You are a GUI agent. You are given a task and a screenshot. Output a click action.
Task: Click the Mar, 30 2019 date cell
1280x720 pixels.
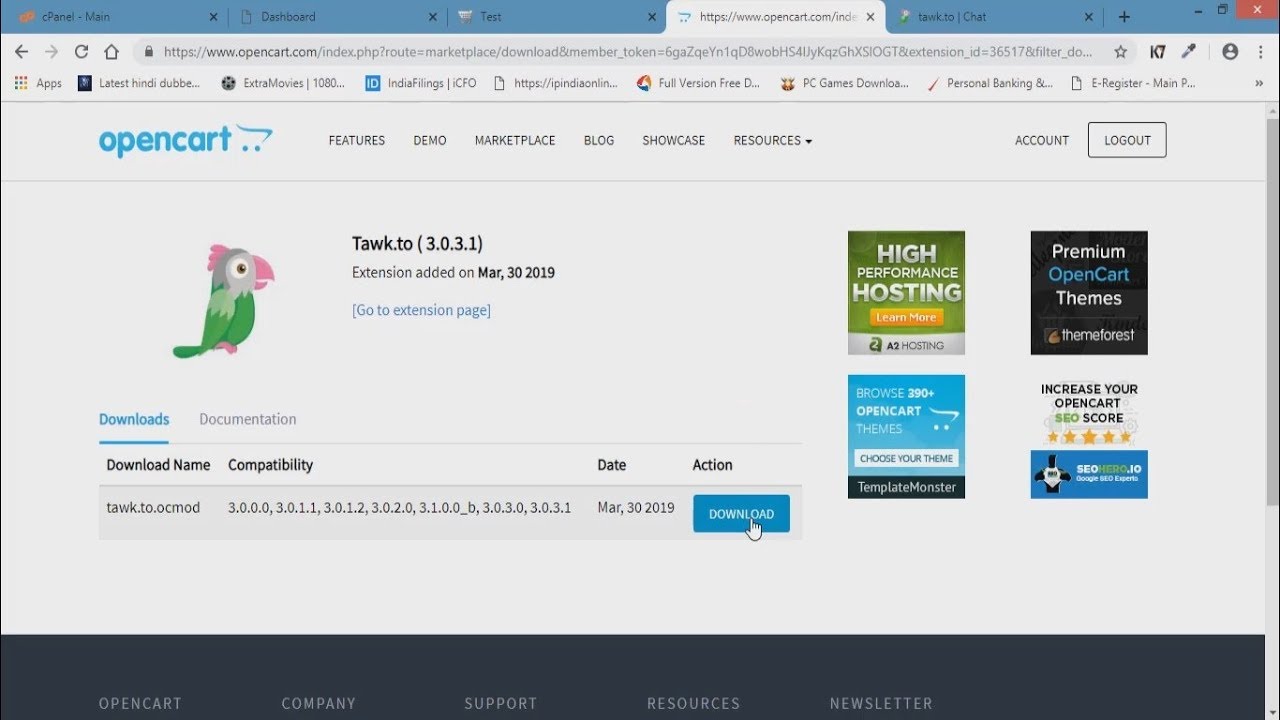point(636,508)
